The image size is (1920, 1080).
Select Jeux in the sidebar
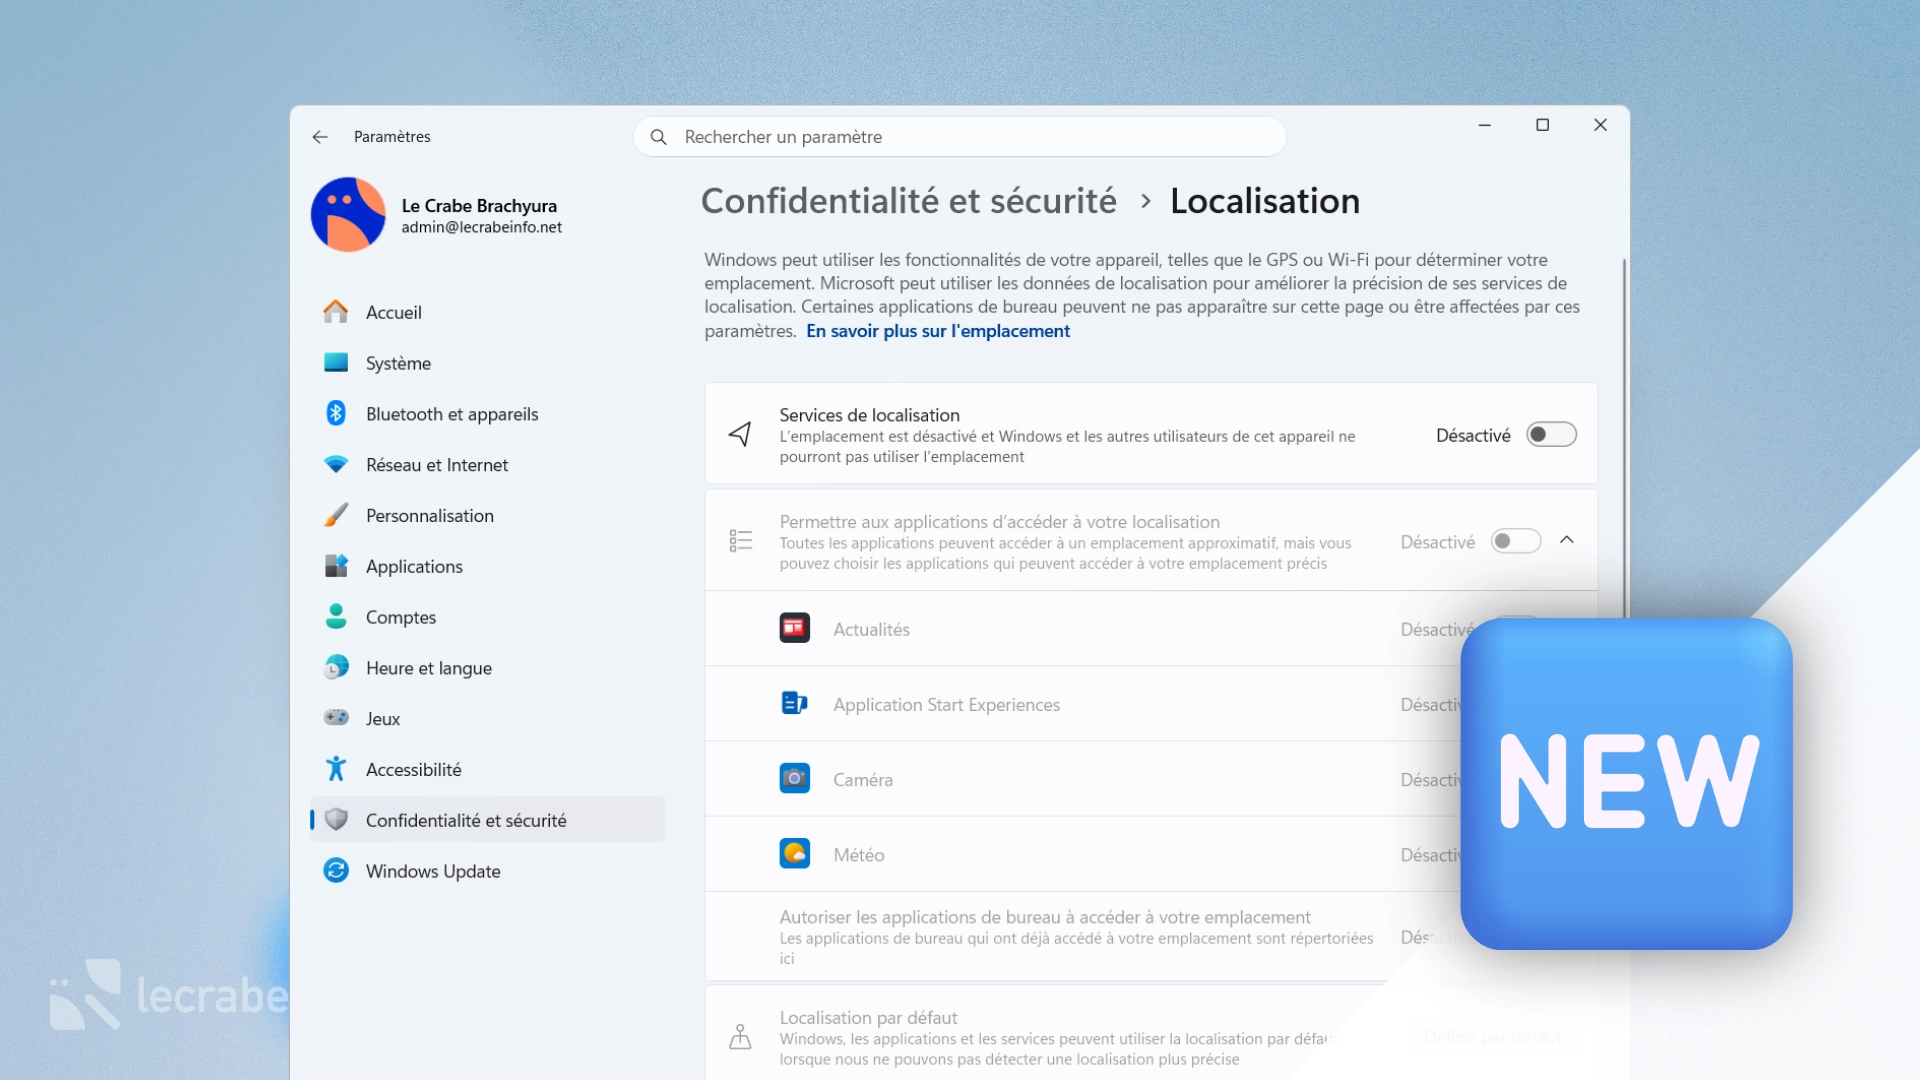click(487, 719)
